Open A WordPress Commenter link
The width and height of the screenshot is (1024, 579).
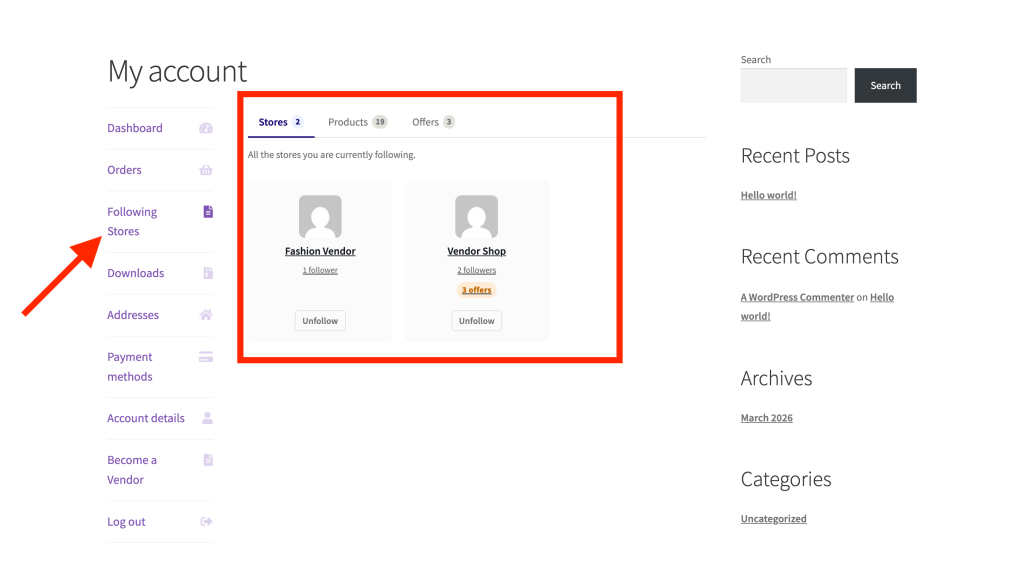click(797, 297)
